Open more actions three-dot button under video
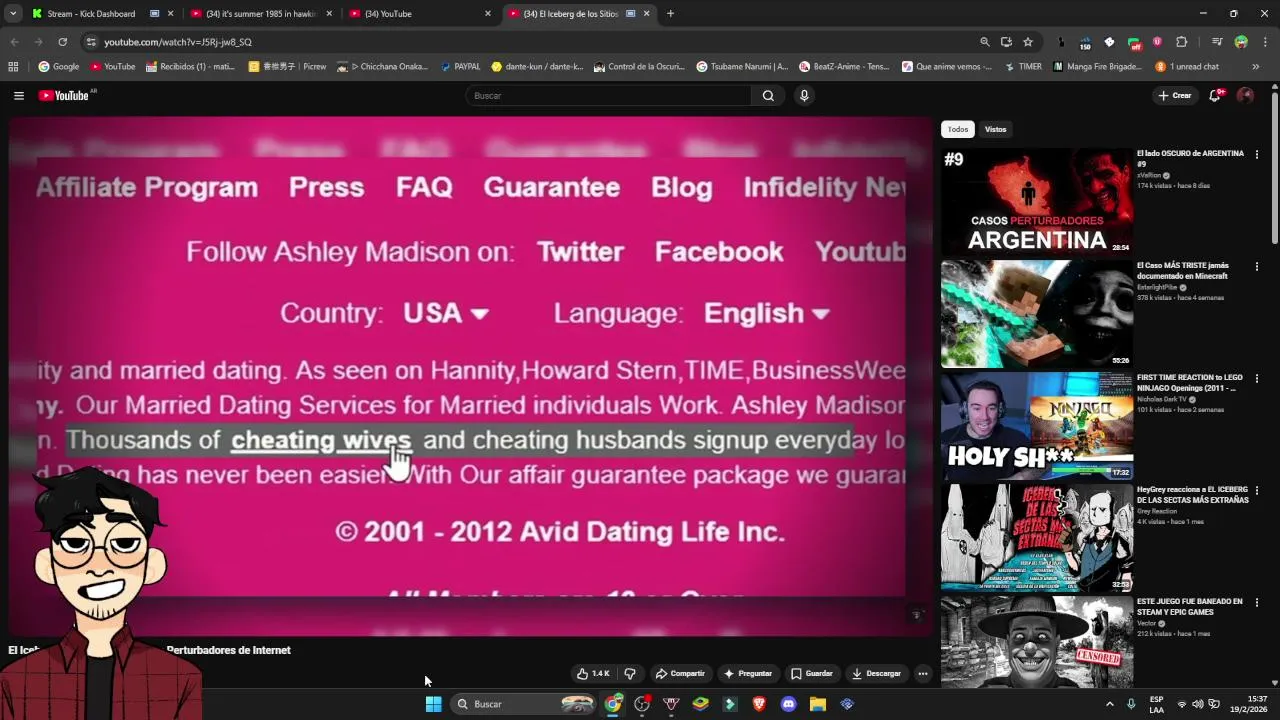This screenshot has height=720, width=1280. (923, 674)
